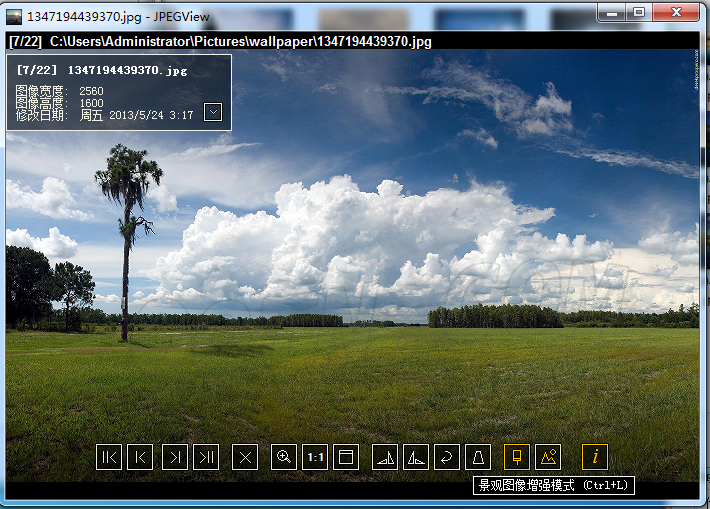This screenshot has width=710, height=509.
Task: Jump to the last image in folder
Action: tap(206, 457)
